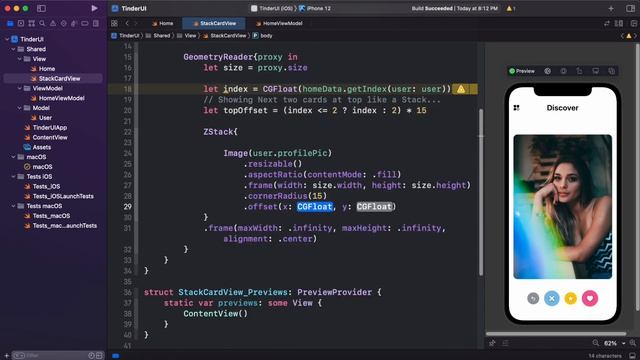
Task: Open the Project navigator
Action: (x=10, y=24)
